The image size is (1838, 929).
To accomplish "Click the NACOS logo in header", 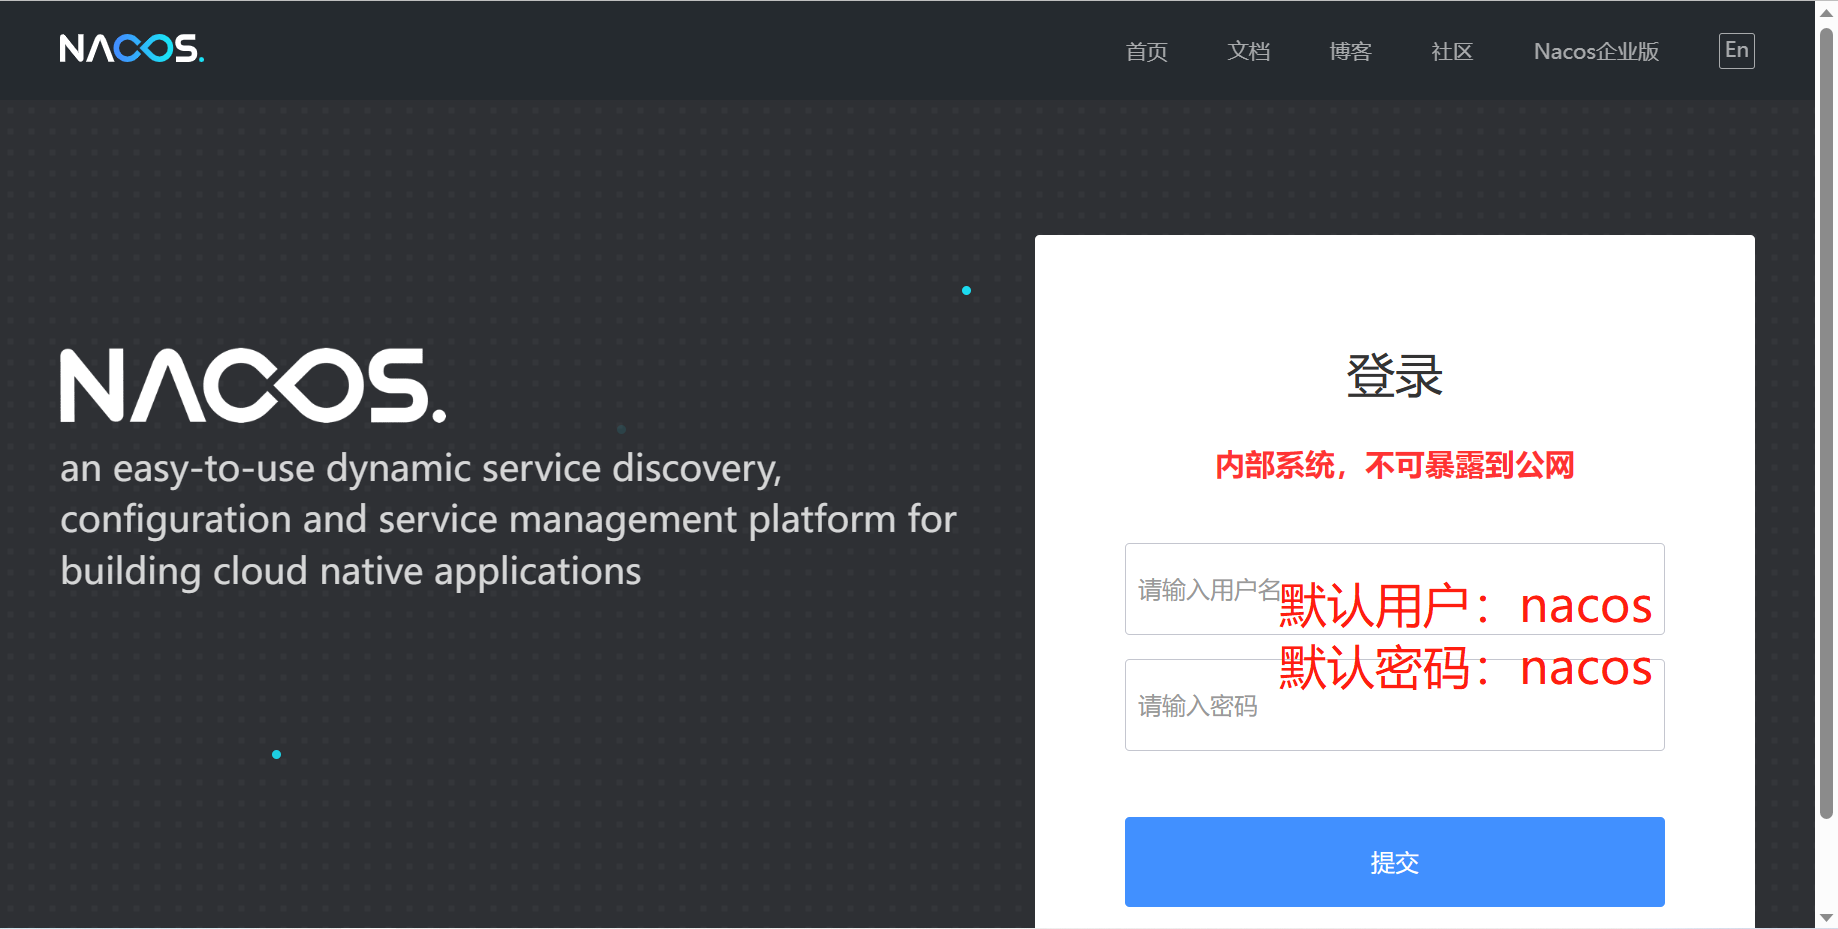I will 131,48.
